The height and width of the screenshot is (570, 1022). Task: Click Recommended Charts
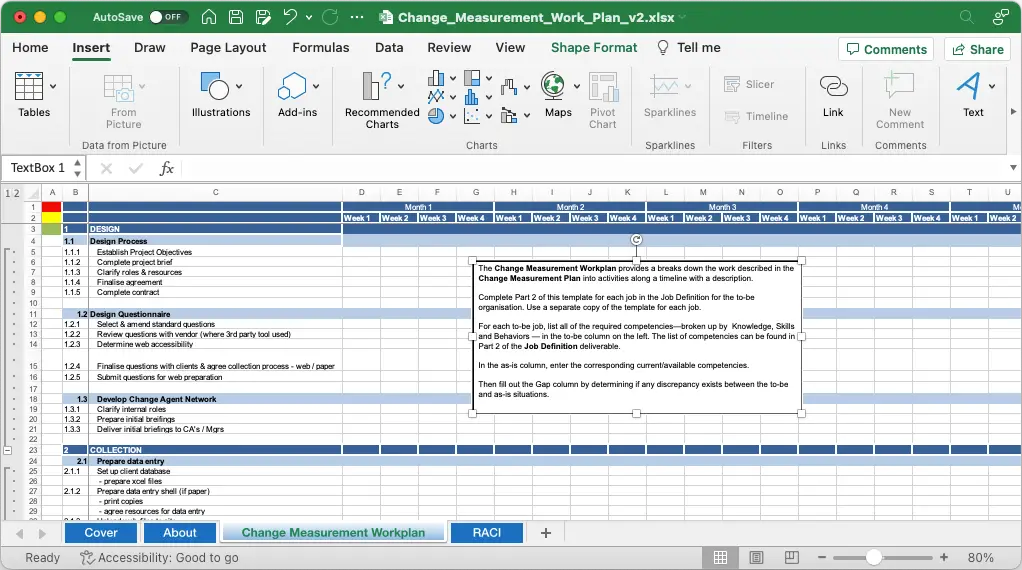pos(382,100)
